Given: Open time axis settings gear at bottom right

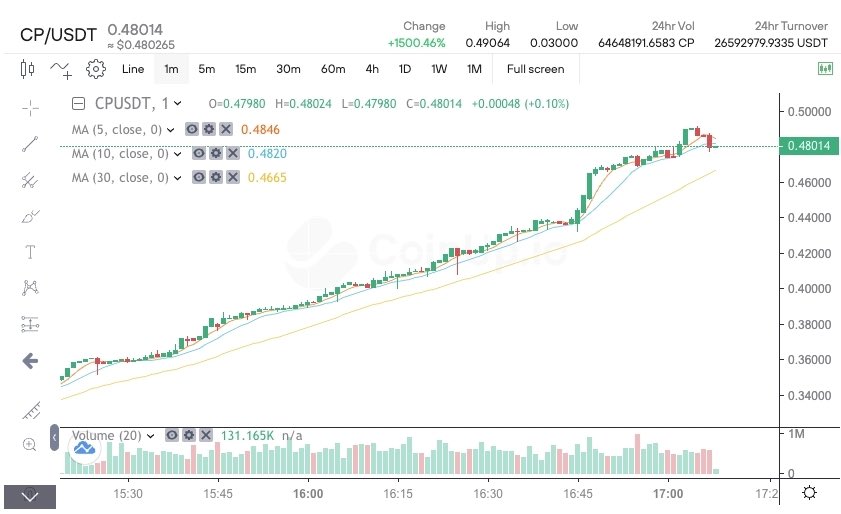Looking at the screenshot, I should click(809, 493).
